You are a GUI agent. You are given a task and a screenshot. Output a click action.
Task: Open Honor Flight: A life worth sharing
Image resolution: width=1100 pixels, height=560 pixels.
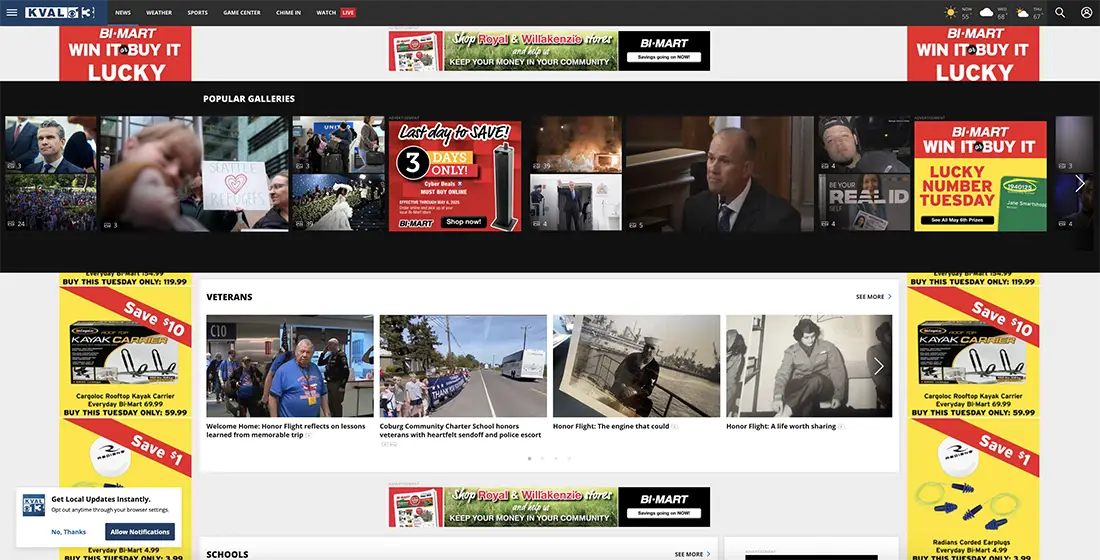[781, 426]
